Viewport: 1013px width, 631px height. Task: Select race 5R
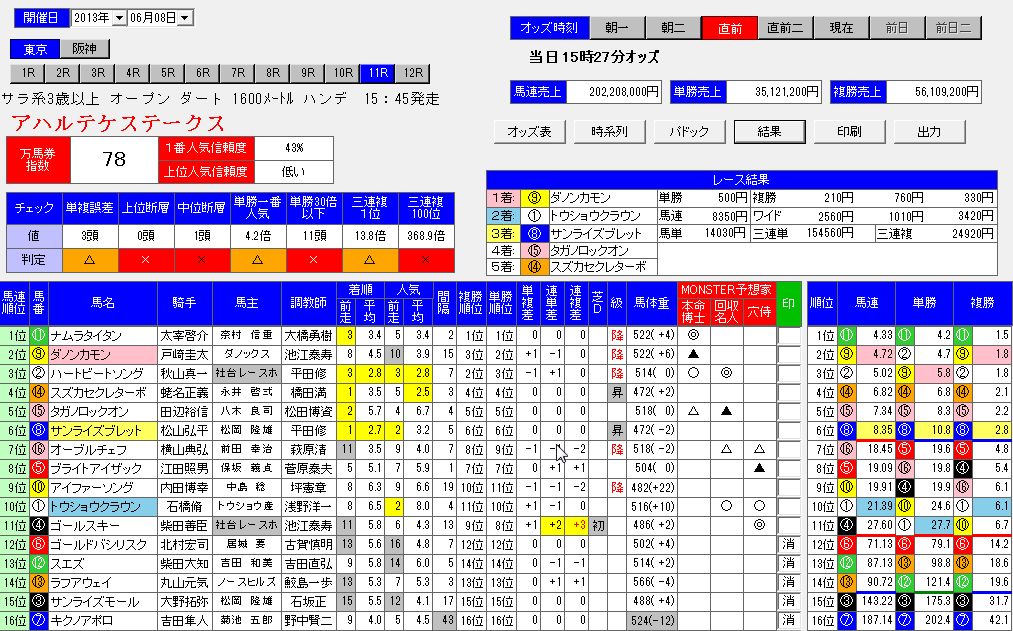coord(168,73)
